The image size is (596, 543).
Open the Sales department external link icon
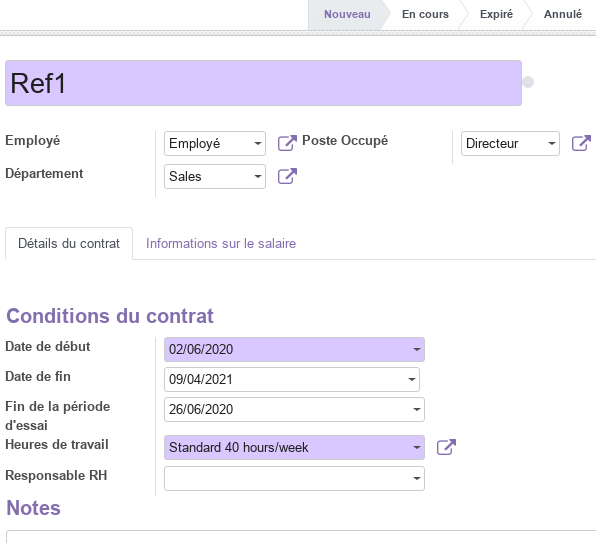click(x=287, y=176)
